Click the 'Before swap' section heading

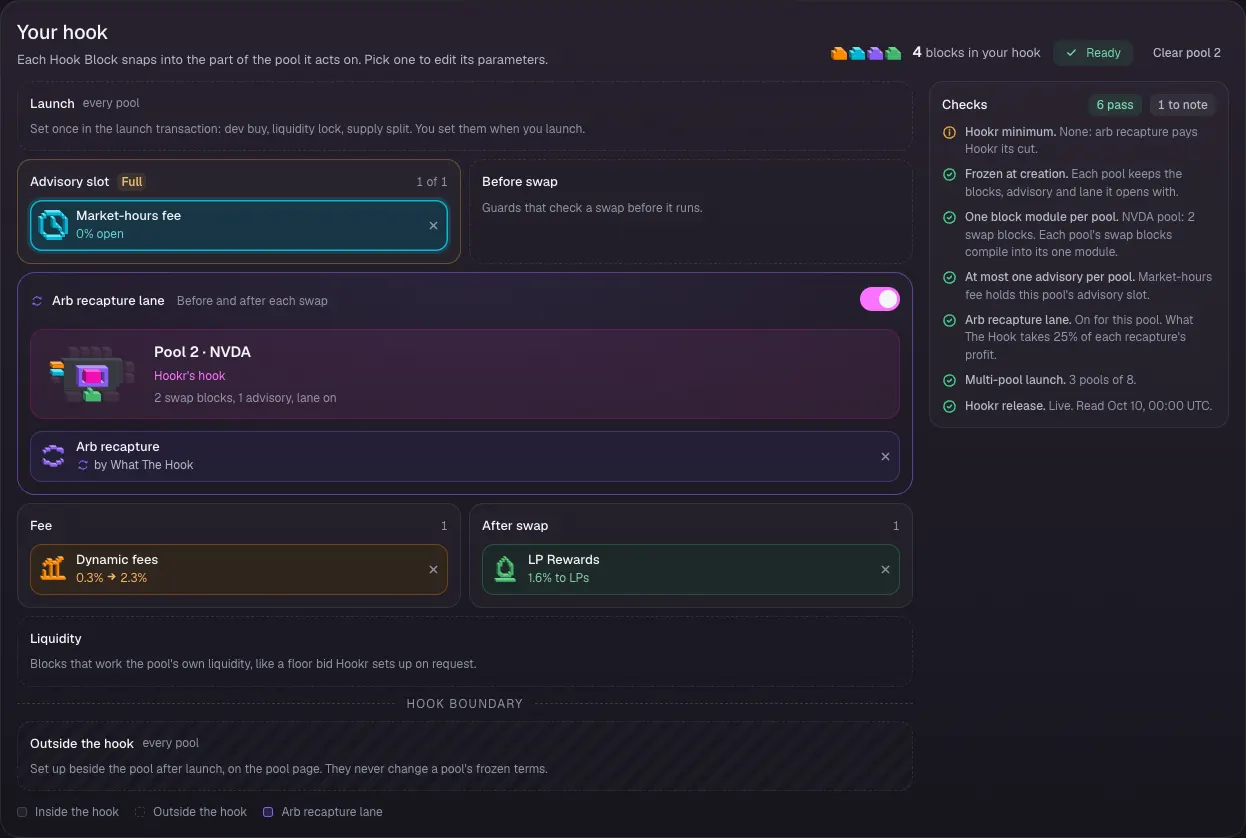(520, 182)
